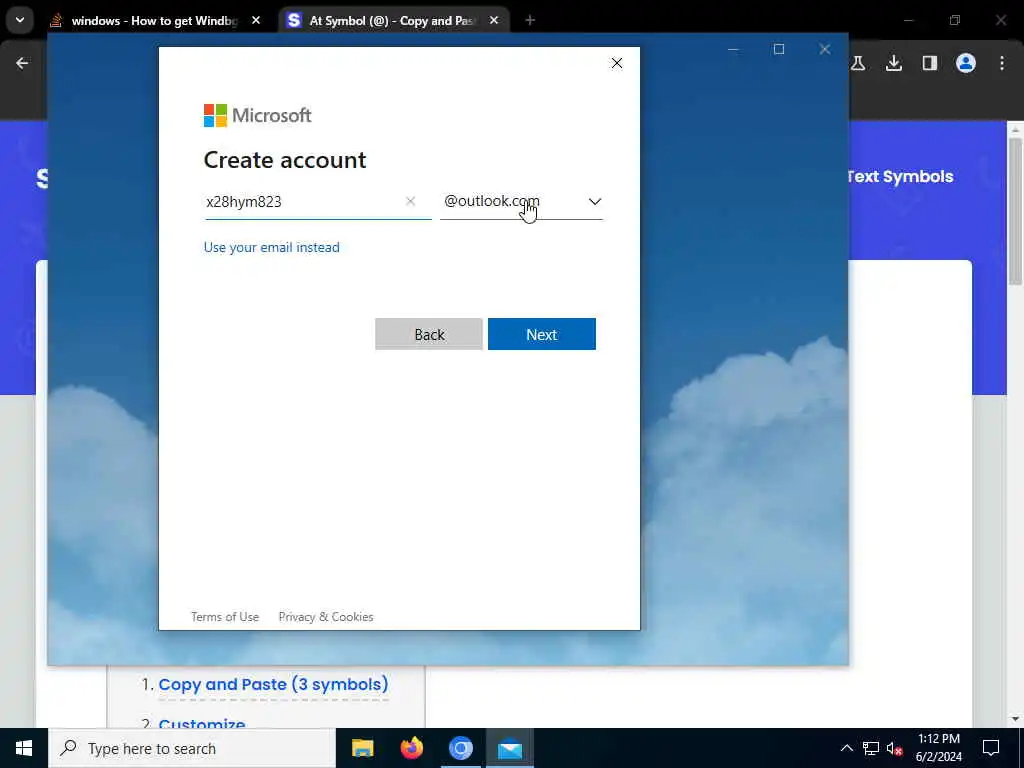
Task: Click the Next button in Create account
Action: 541,334
